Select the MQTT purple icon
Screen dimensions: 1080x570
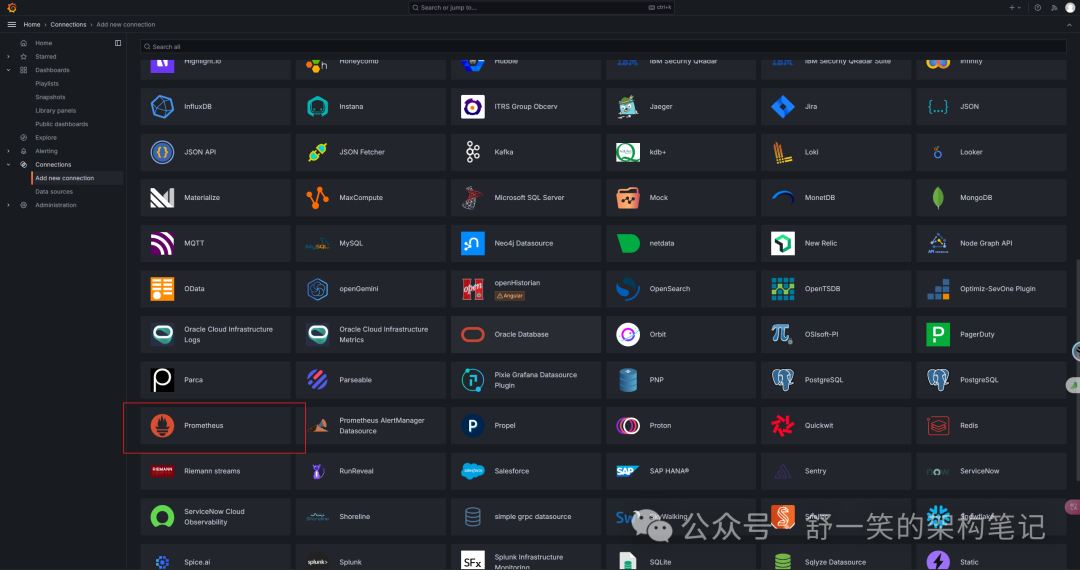click(x=163, y=243)
